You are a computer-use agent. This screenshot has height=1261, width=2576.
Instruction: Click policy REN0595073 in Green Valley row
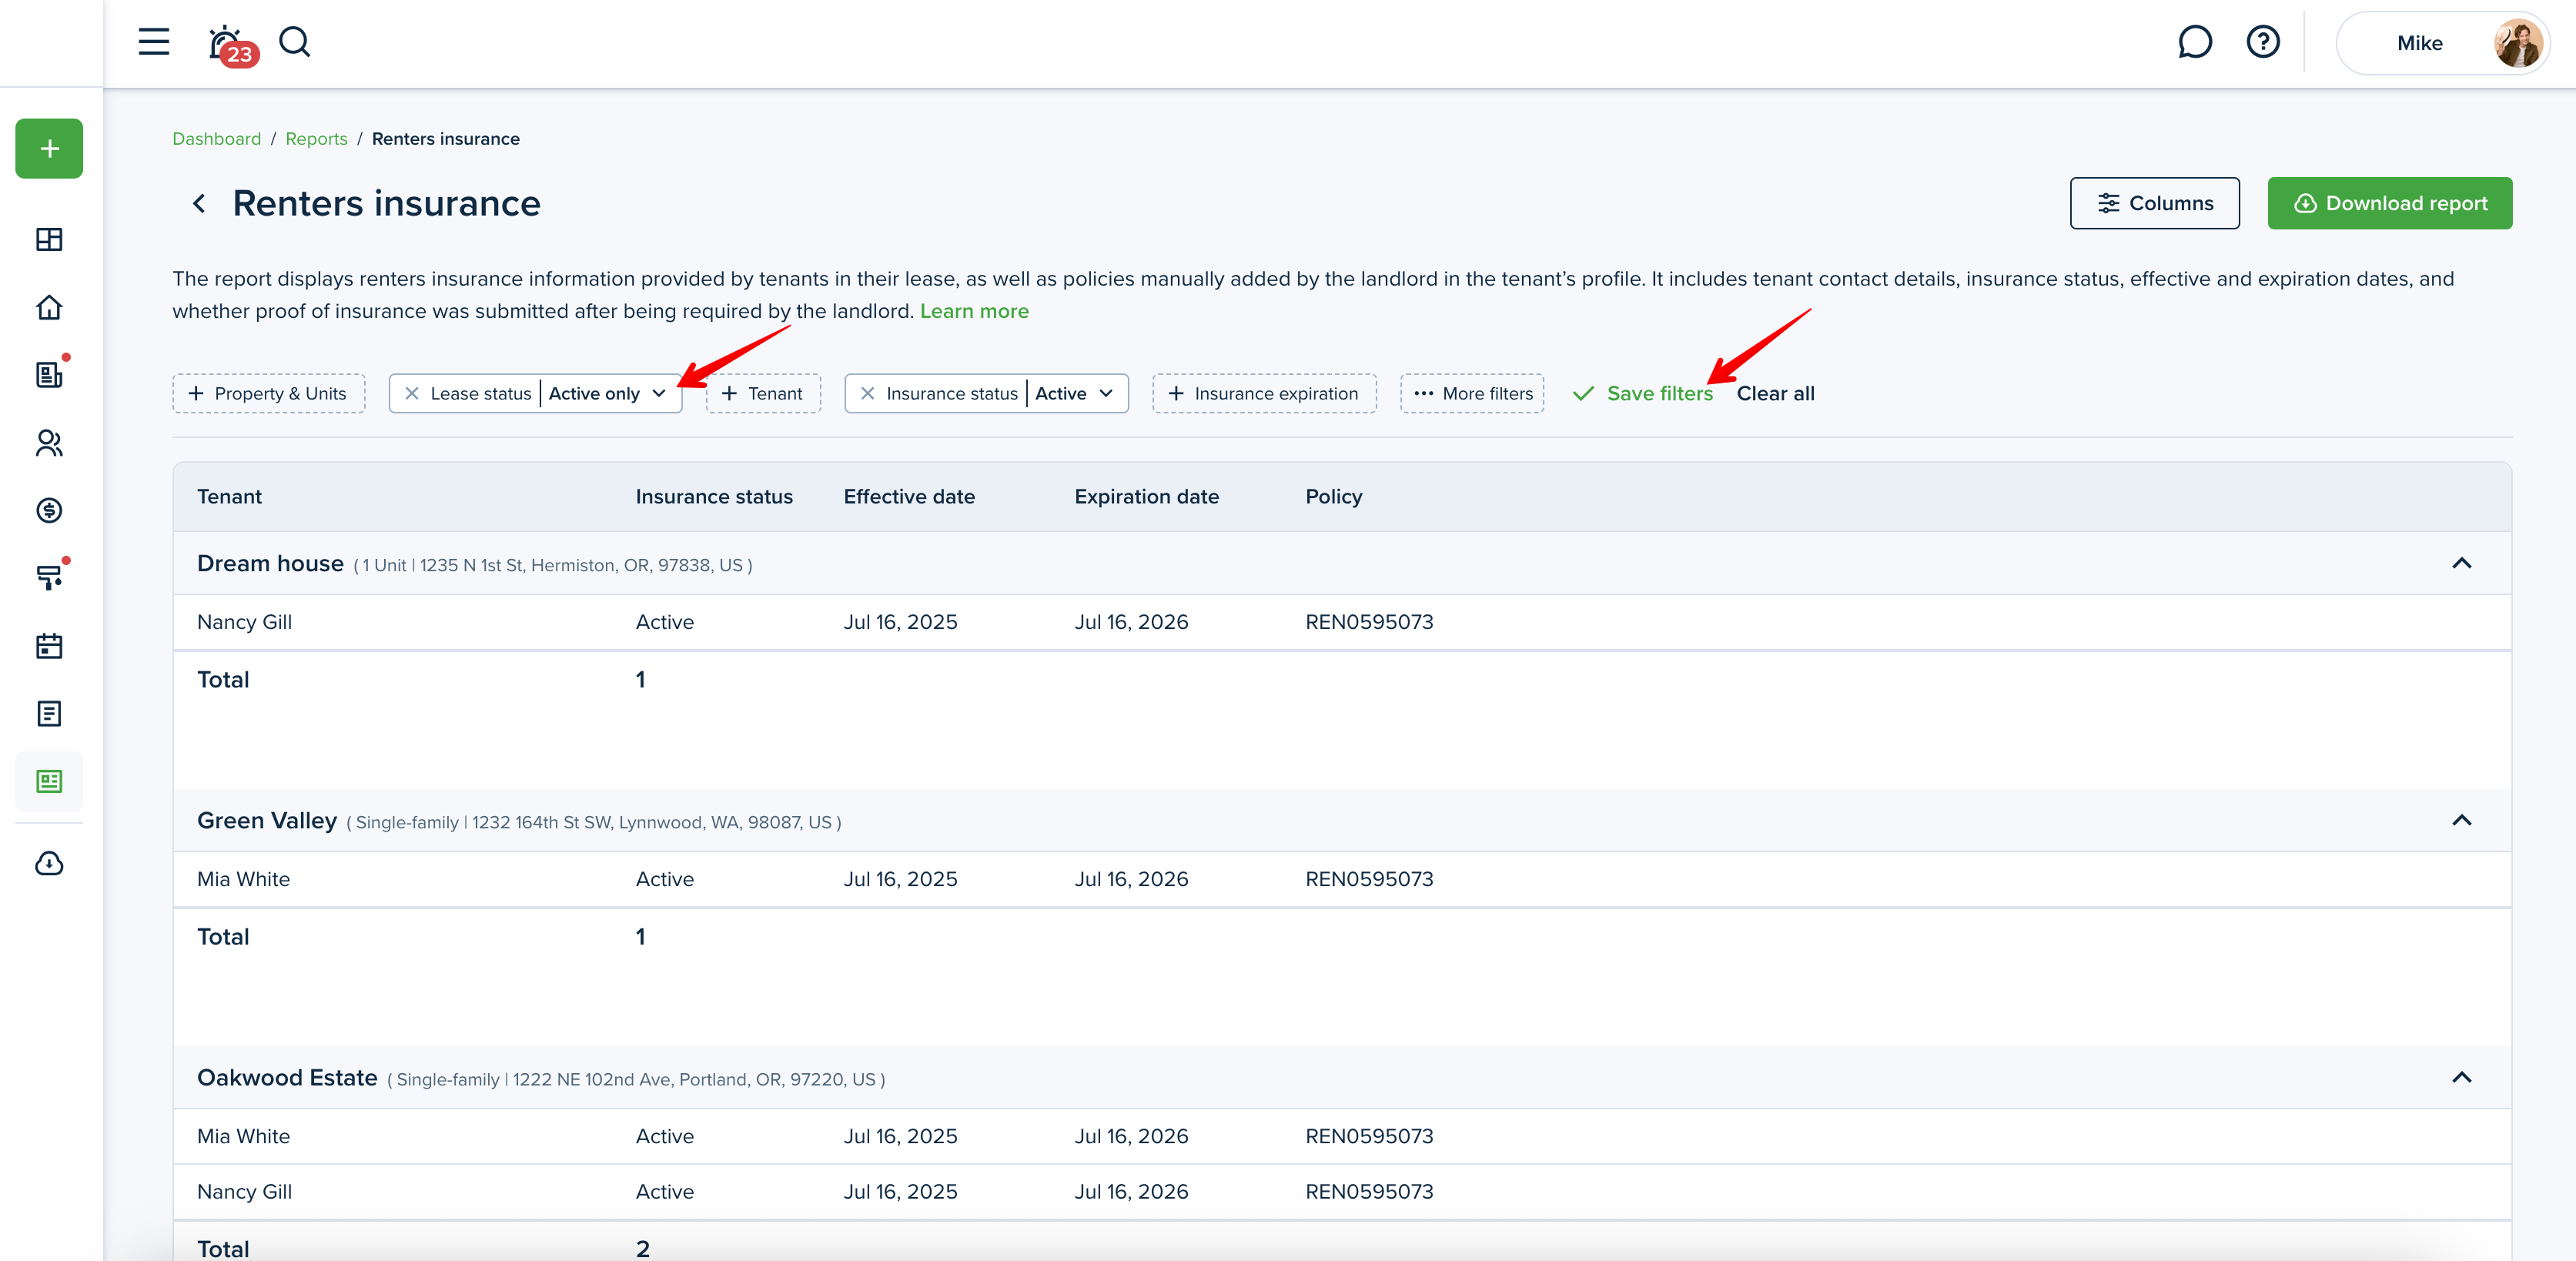tap(1369, 879)
